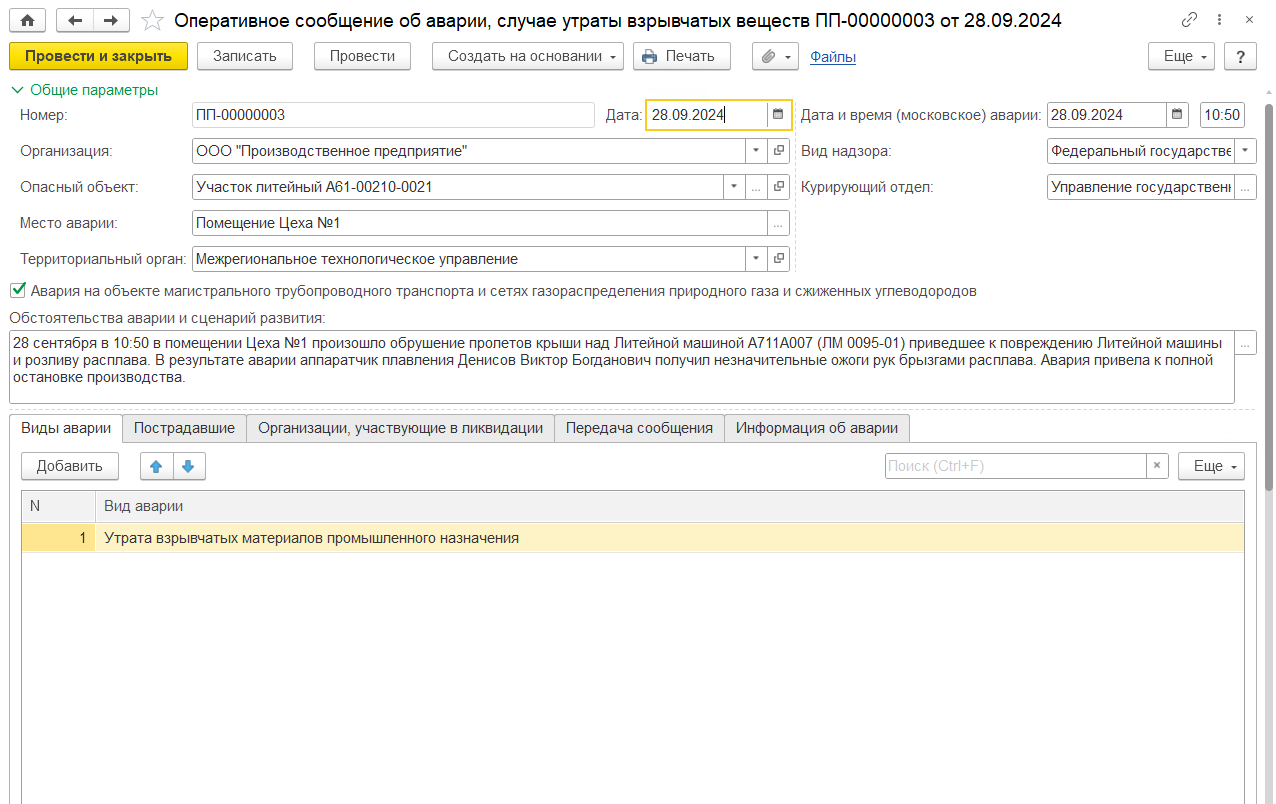Viewport: 1276px width, 804px height.
Task: Follow the Файлы link
Action: click(832, 57)
